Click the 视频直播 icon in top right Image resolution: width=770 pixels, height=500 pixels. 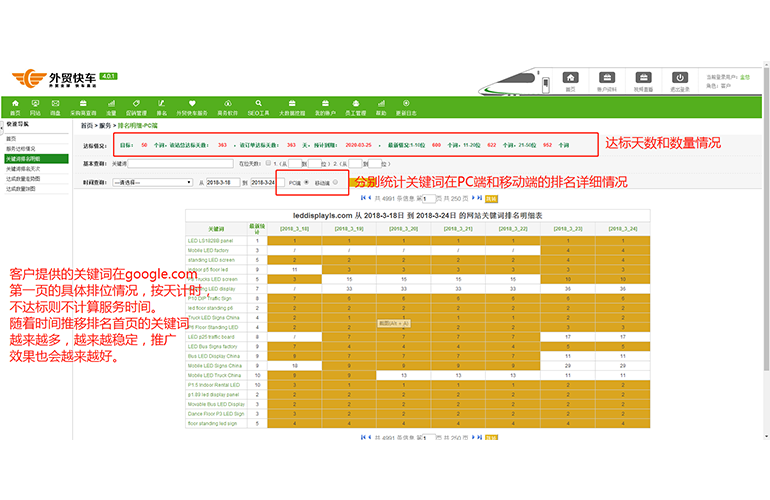(643, 80)
